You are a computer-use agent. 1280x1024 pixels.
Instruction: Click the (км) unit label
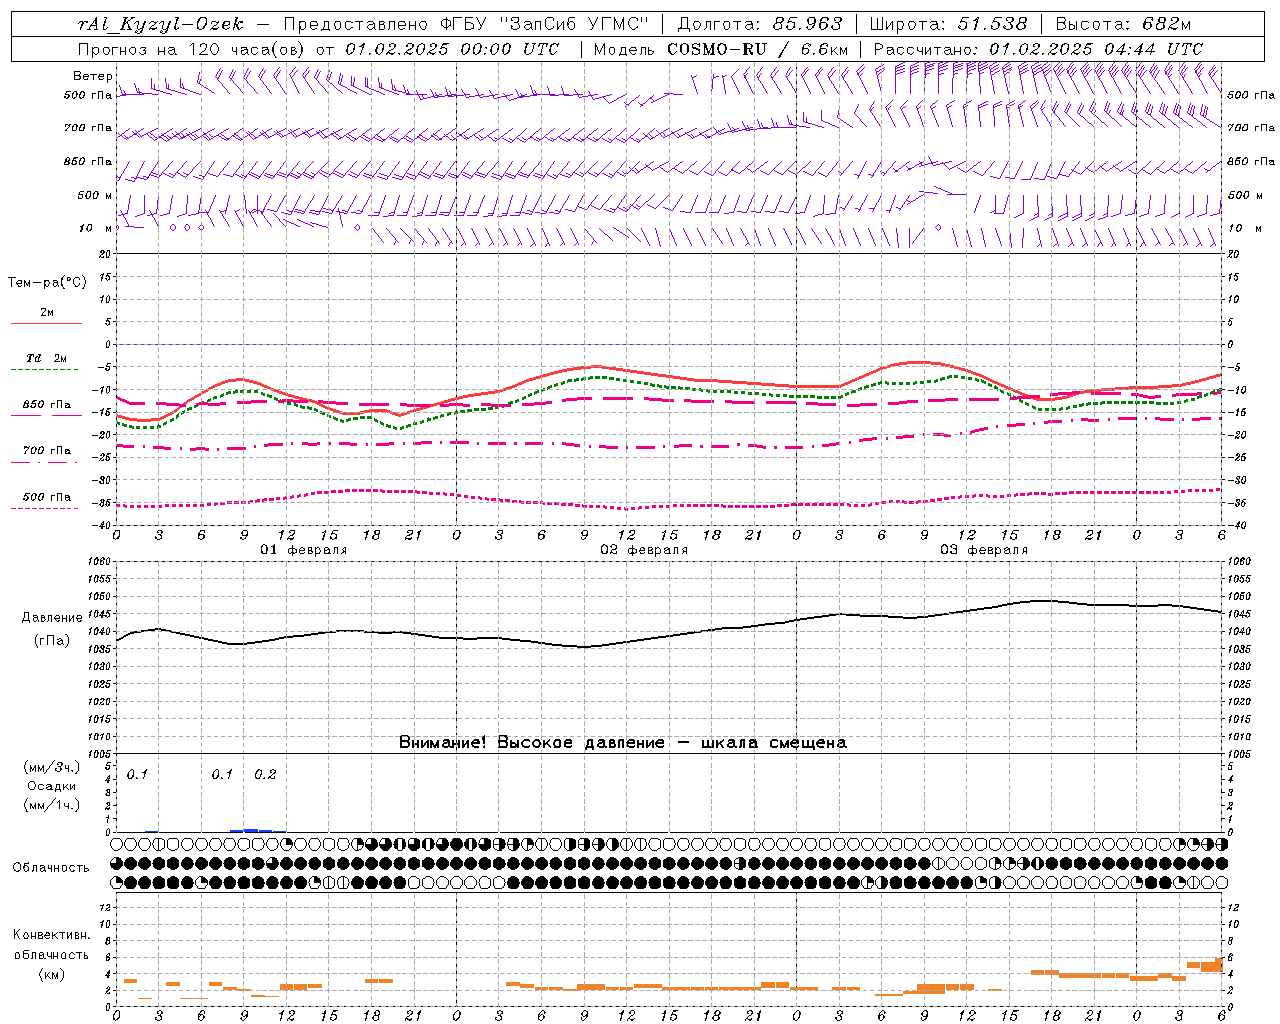coord(52,973)
